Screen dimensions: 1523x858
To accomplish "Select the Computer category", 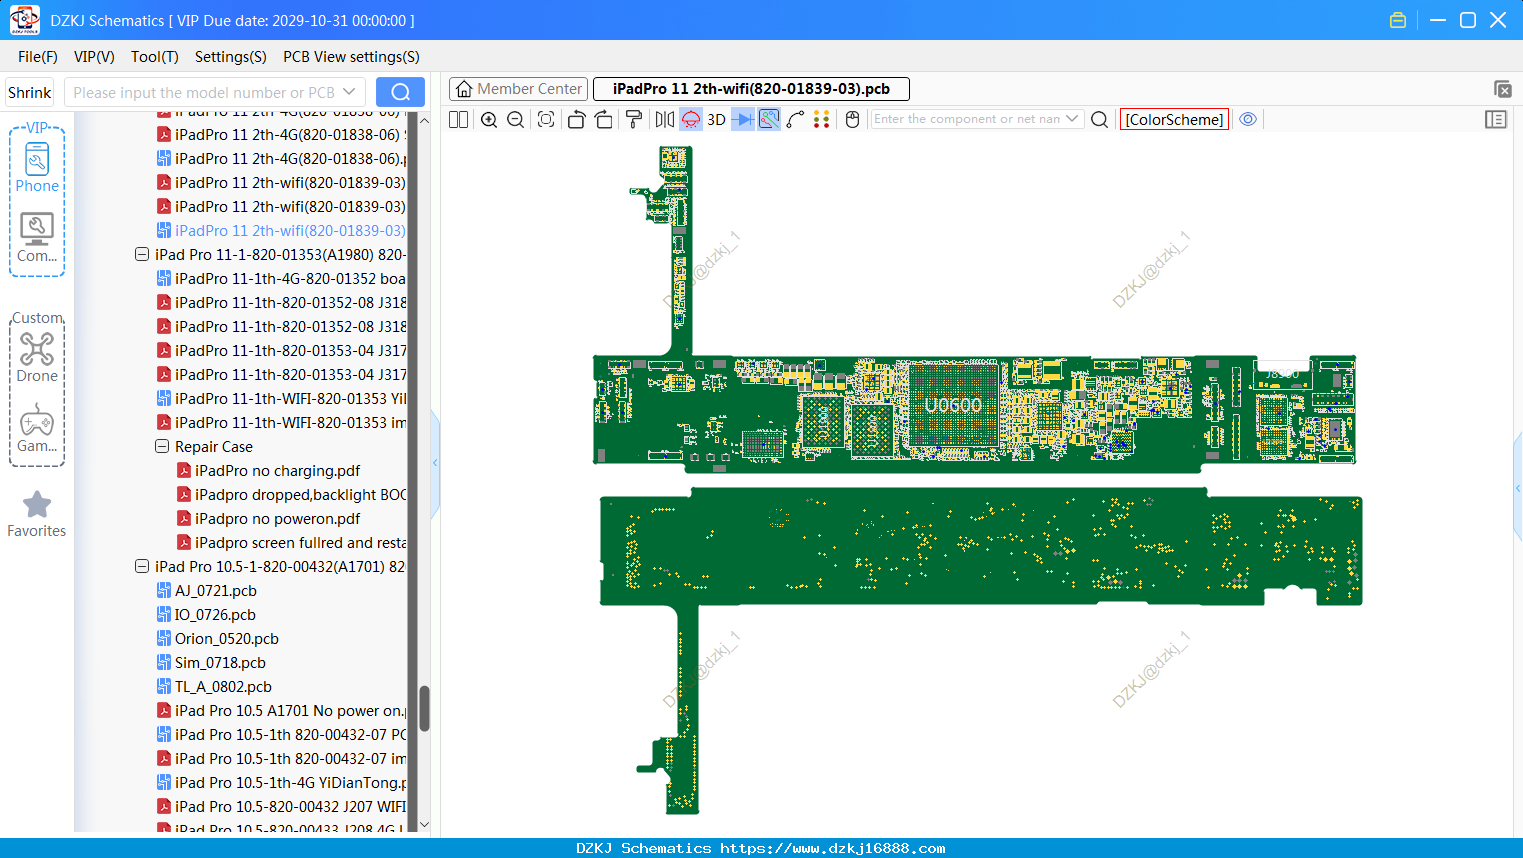I will click(37, 238).
